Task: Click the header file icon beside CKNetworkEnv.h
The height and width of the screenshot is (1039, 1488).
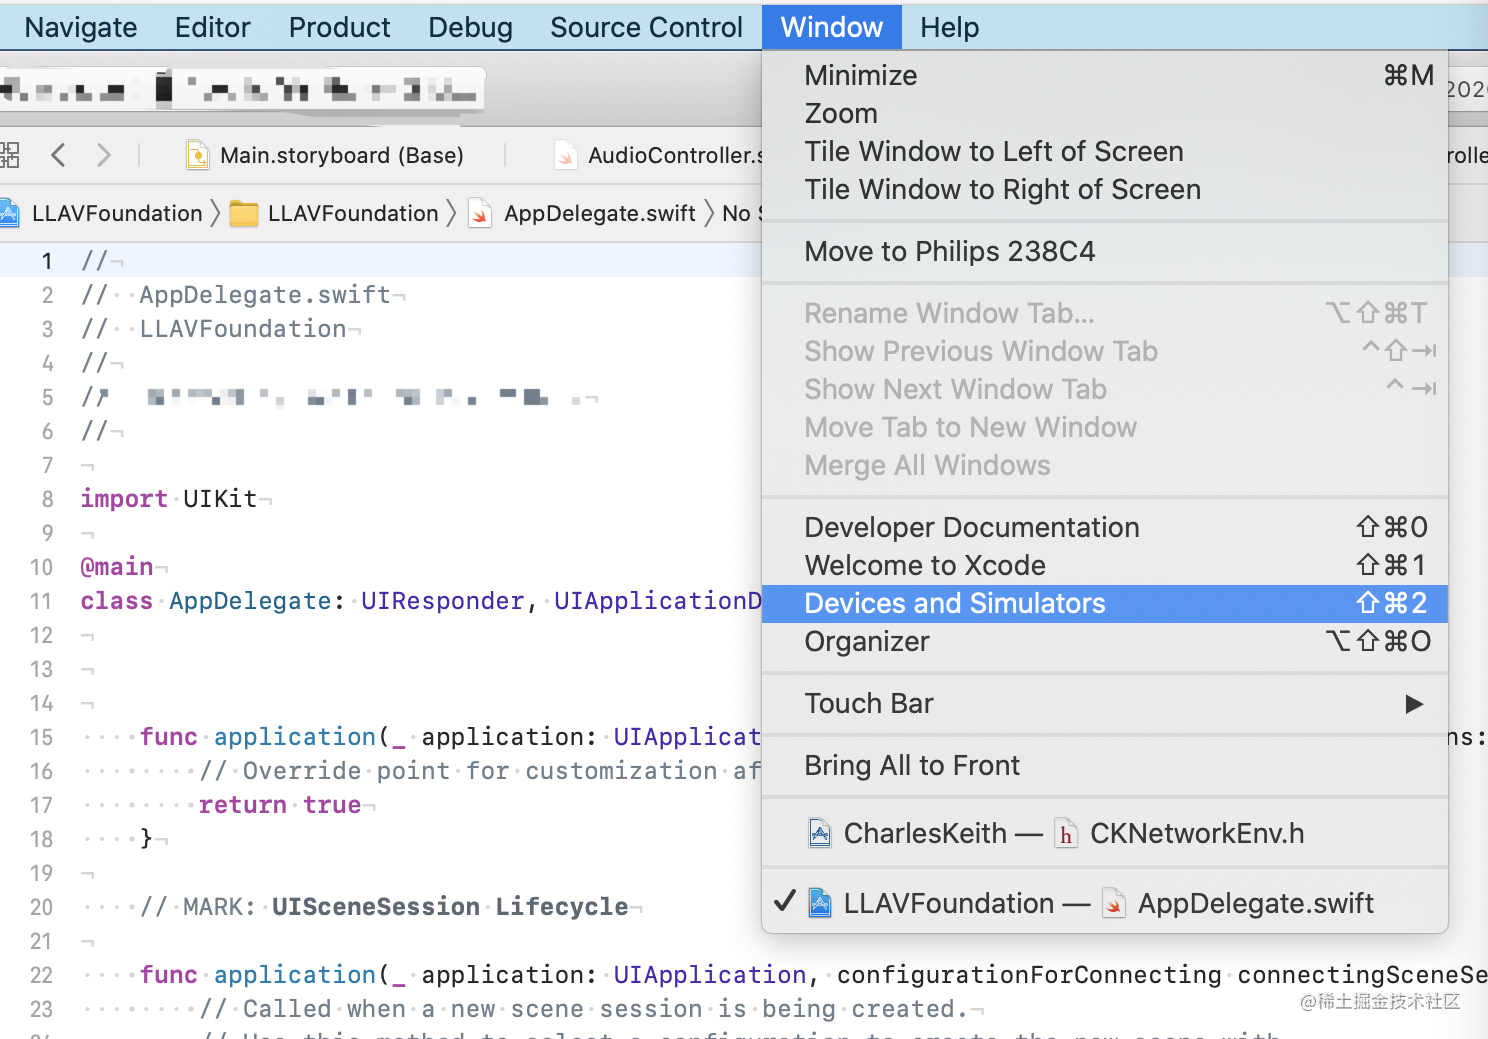Action: 1066,833
